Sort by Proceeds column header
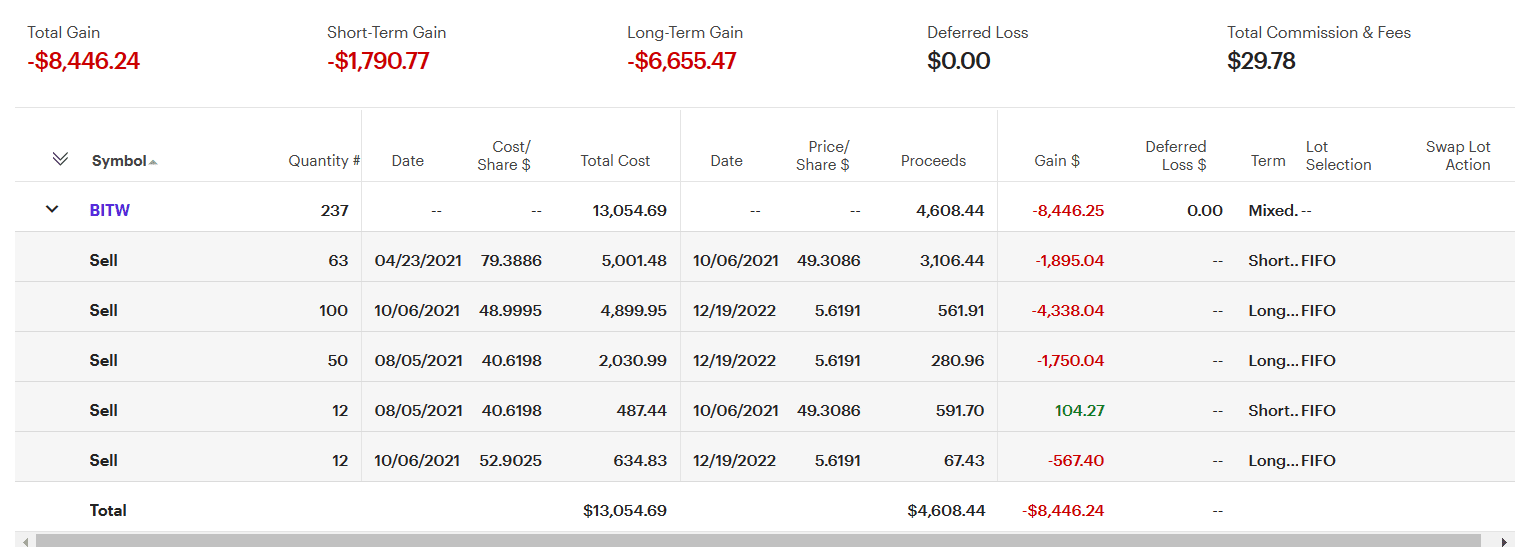 (x=933, y=160)
